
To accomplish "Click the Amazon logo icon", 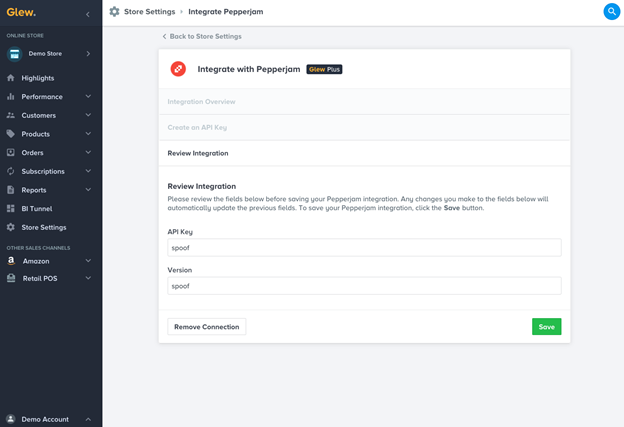I will tap(11, 261).
